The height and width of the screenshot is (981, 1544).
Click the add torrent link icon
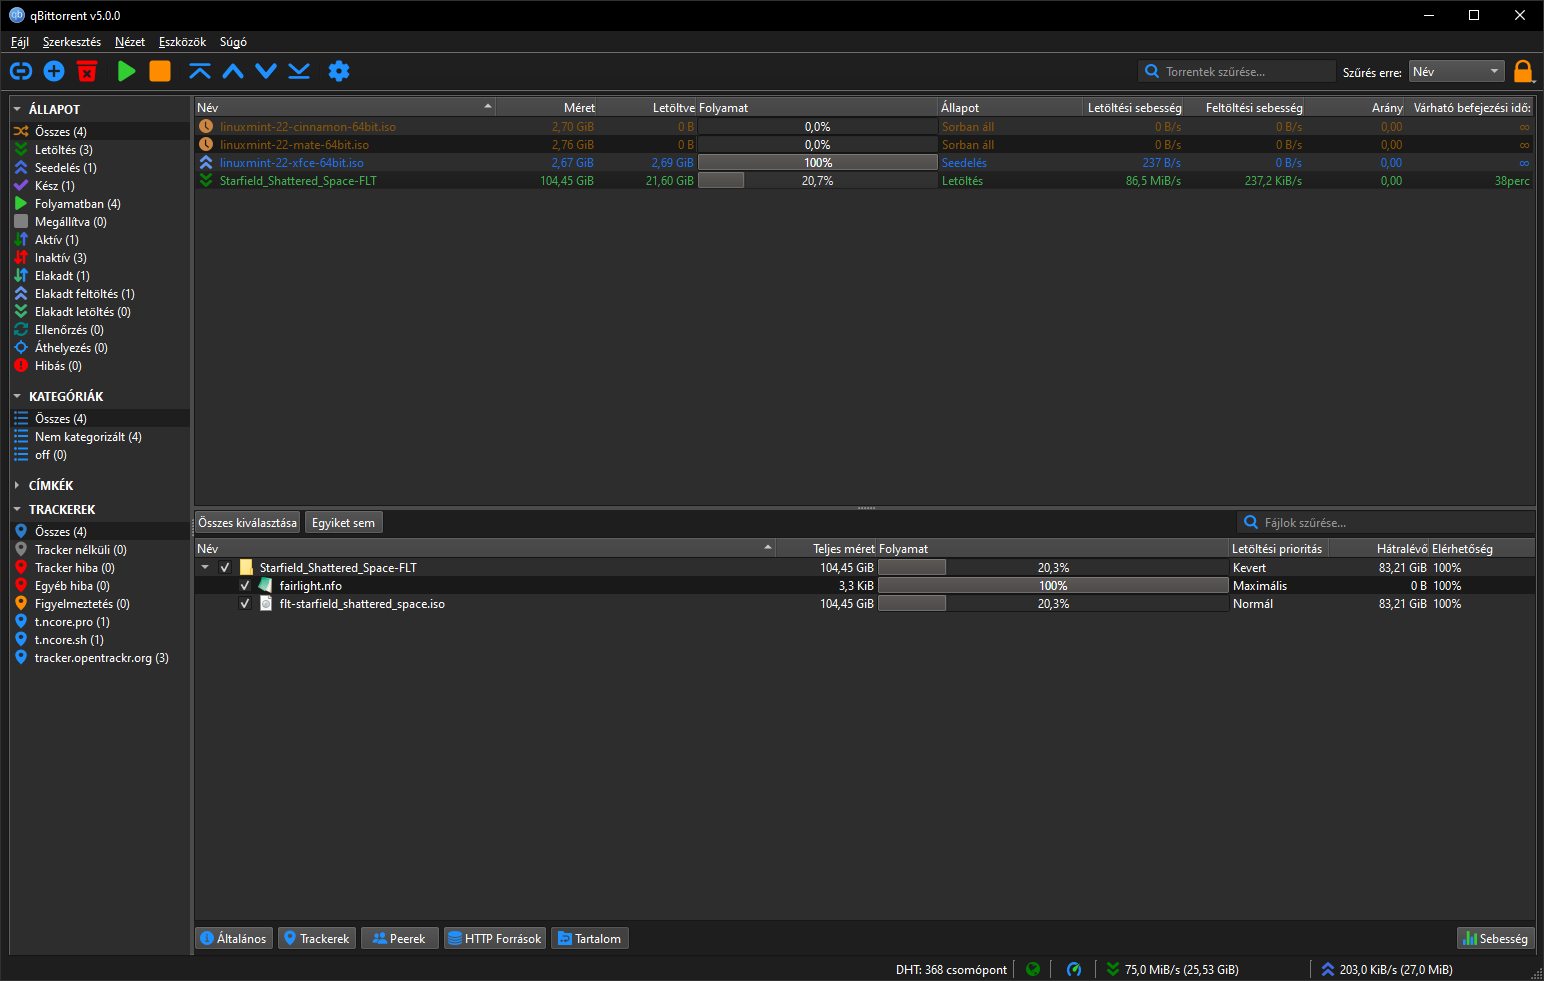coord(21,71)
